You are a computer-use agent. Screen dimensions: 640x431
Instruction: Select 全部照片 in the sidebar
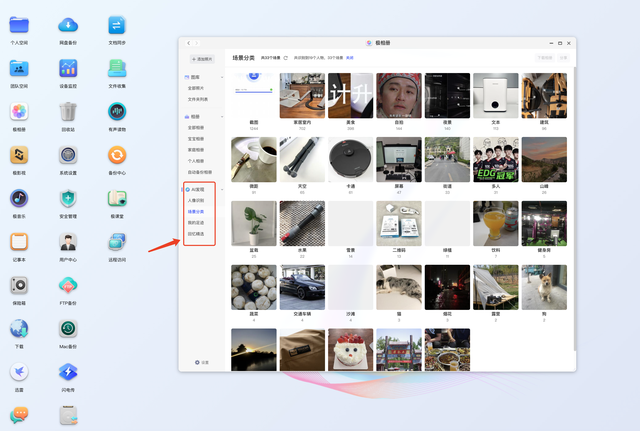(196, 88)
